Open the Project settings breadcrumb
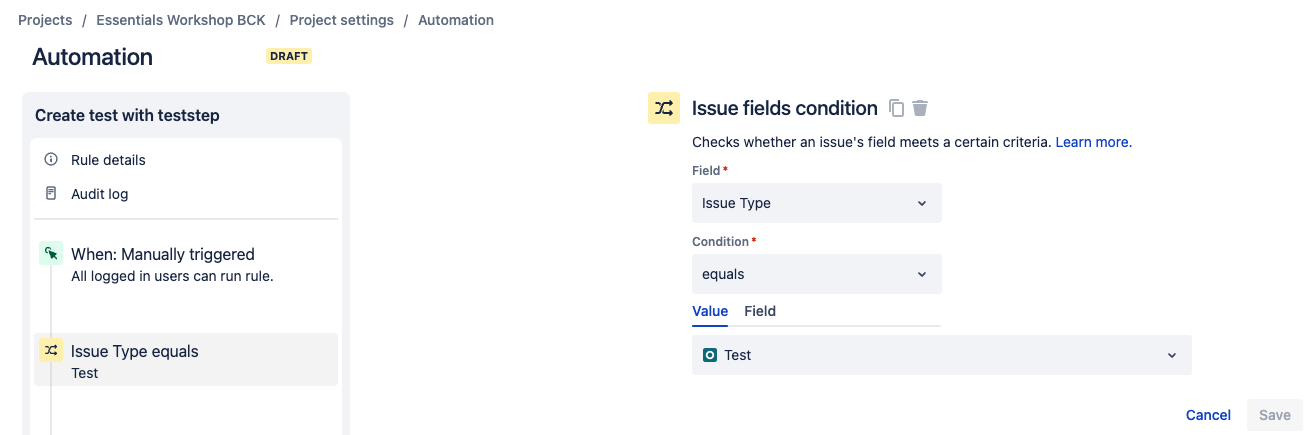The width and height of the screenshot is (1311, 435). [342, 20]
